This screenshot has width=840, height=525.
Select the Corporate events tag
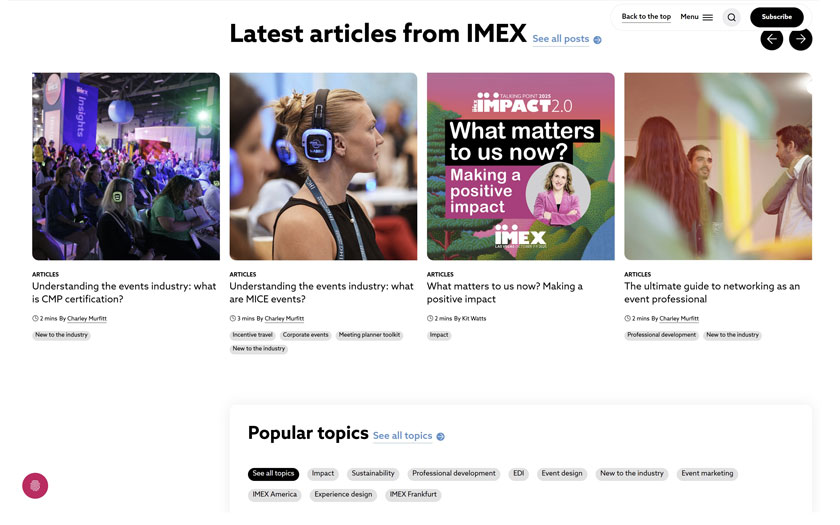(305, 335)
